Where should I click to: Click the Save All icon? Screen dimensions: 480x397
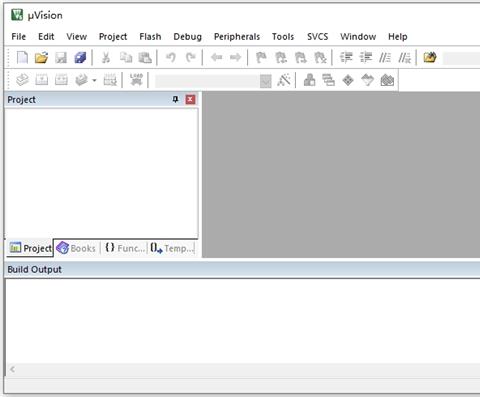80,57
